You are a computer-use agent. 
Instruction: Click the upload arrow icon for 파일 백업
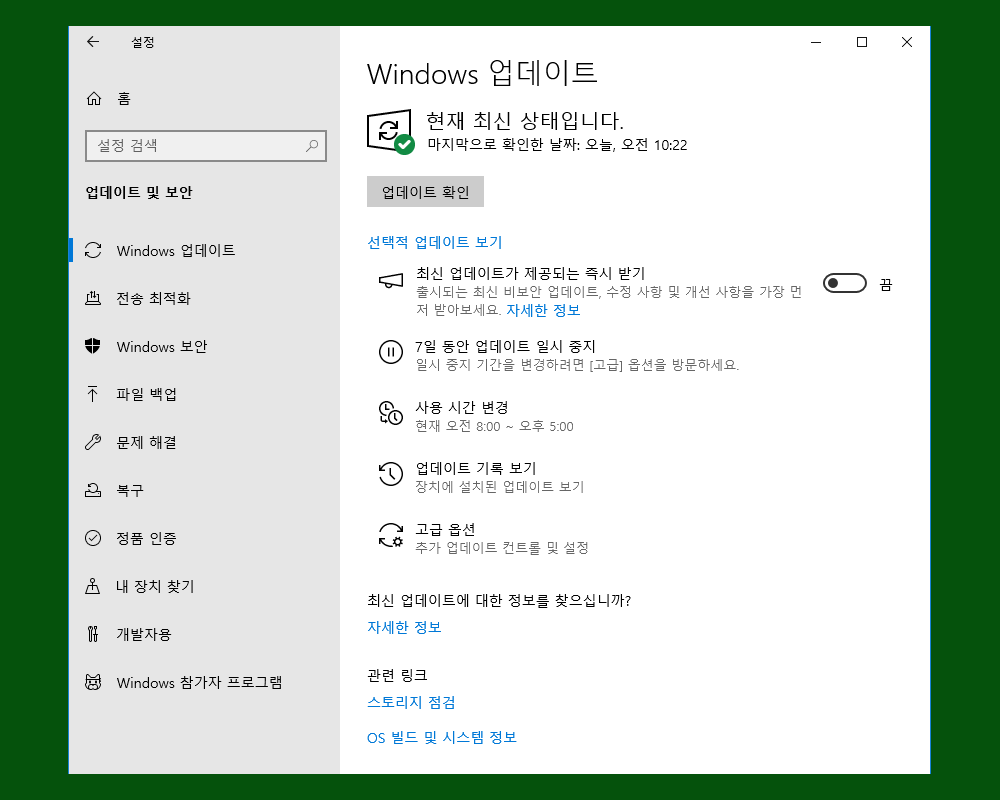[92, 394]
